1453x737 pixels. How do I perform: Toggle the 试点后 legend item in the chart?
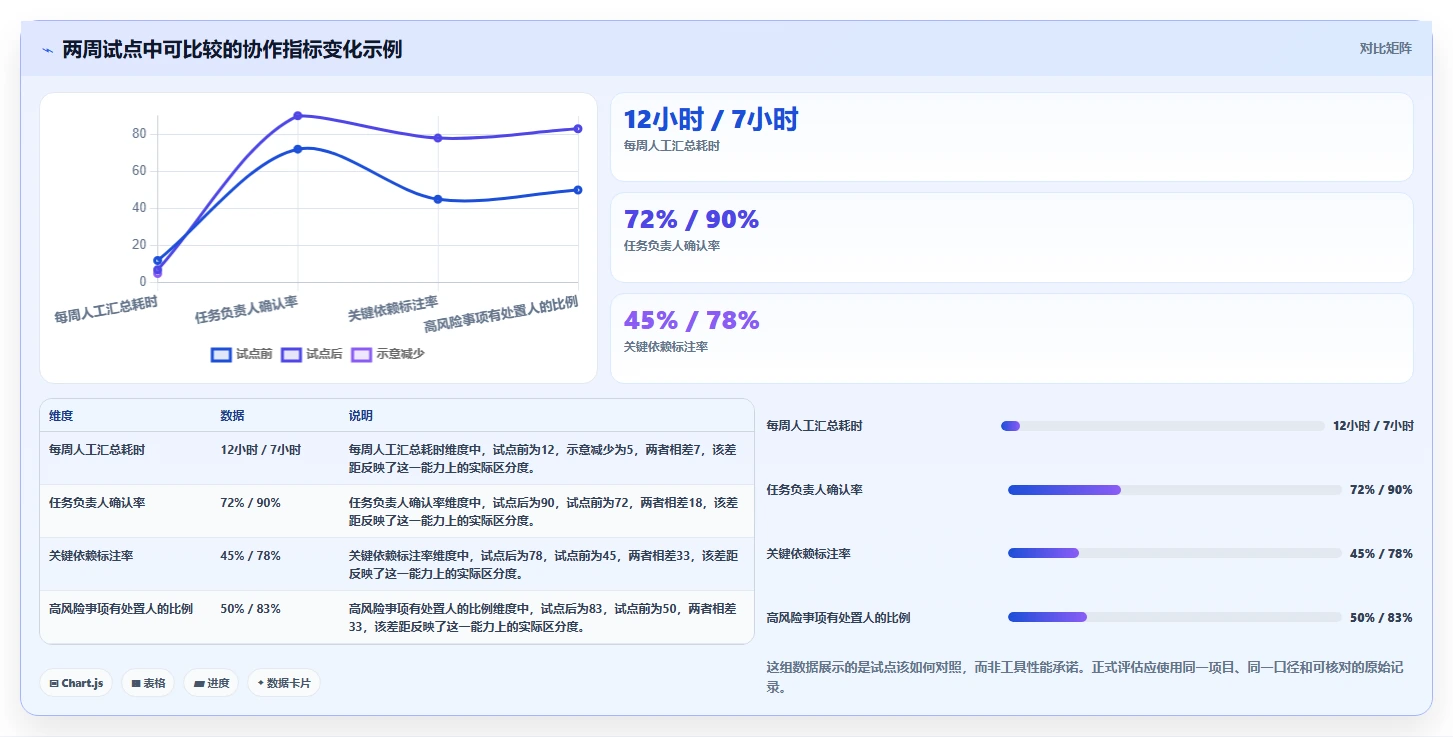pos(311,354)
